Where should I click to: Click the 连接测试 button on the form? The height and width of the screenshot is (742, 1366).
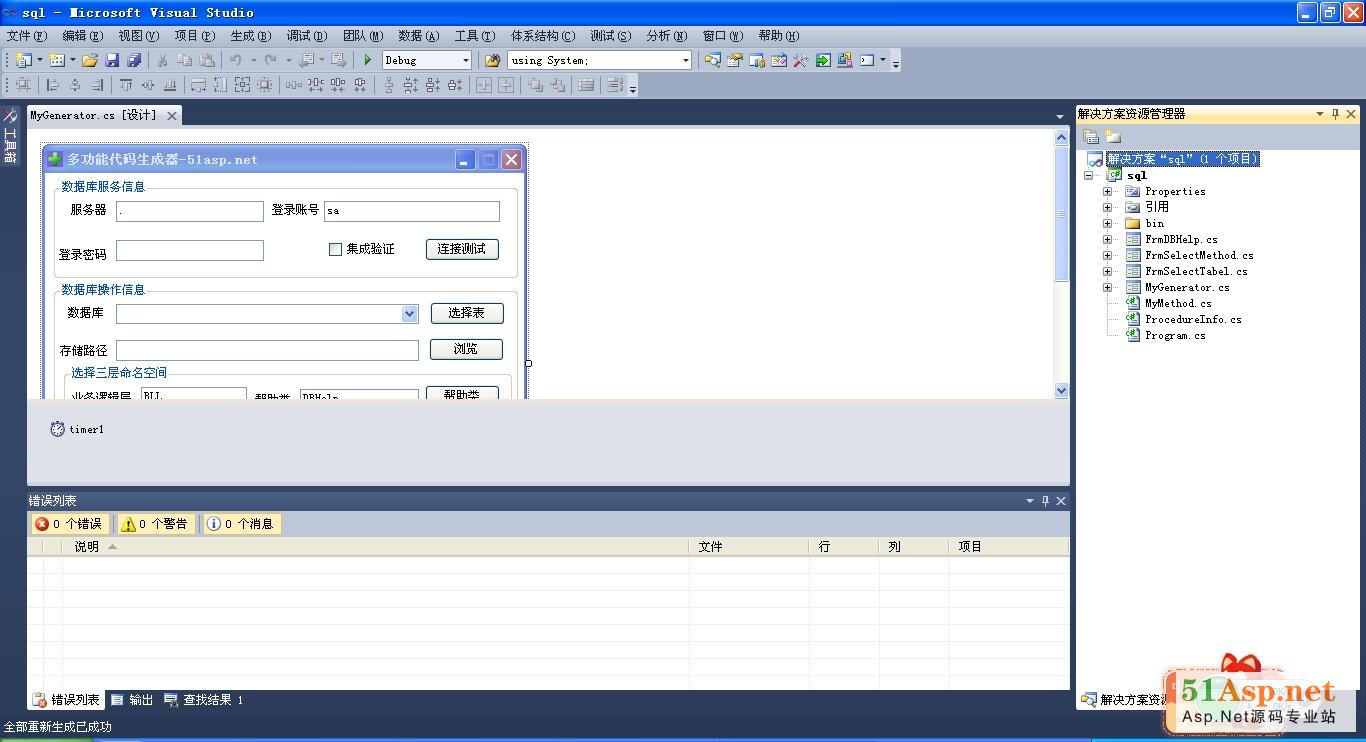[462, 249]
